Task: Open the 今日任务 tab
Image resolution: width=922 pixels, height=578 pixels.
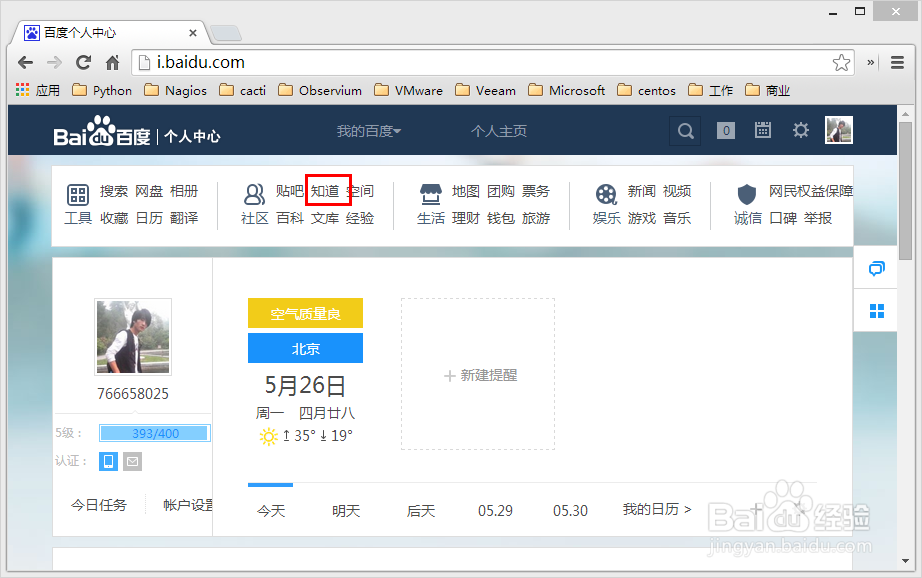Action: click(99, 505)
